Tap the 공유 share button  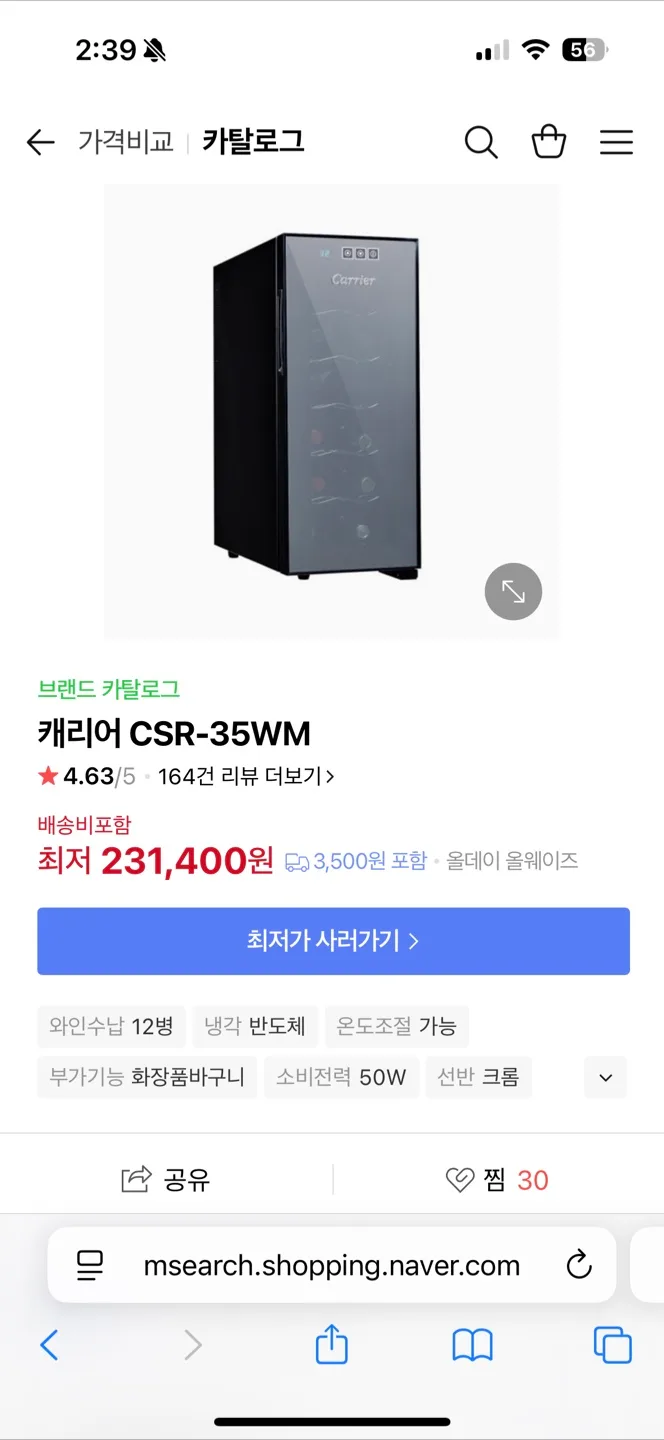click(166, 1180)
